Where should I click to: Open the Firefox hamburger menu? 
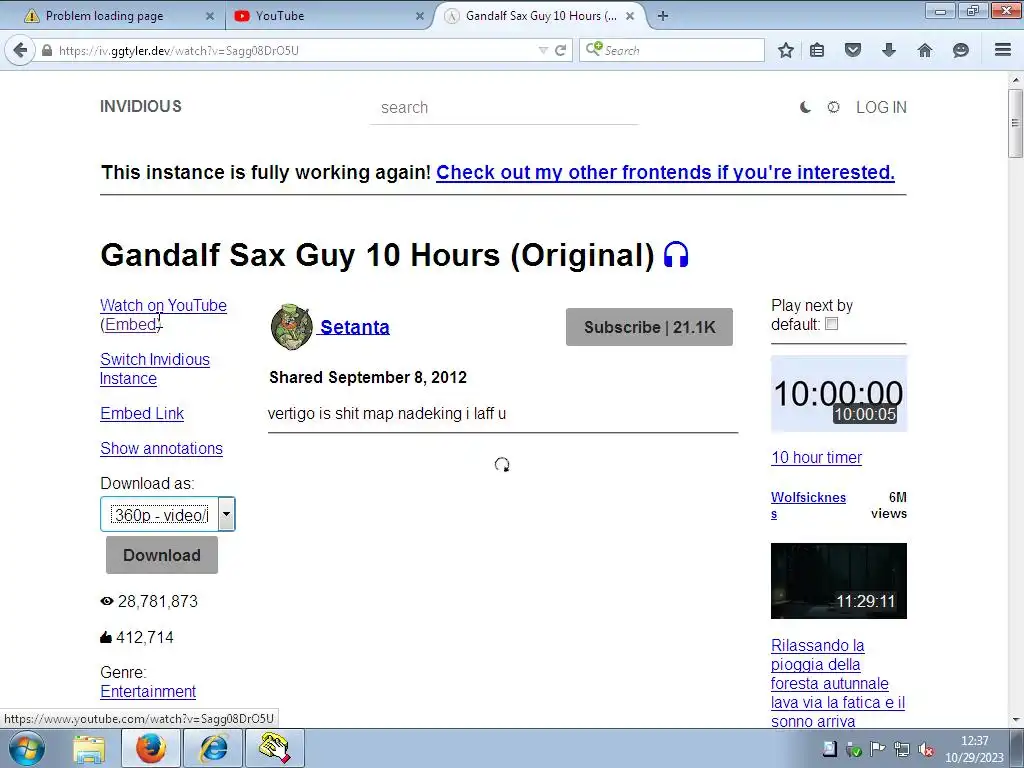coord(1003,50)
